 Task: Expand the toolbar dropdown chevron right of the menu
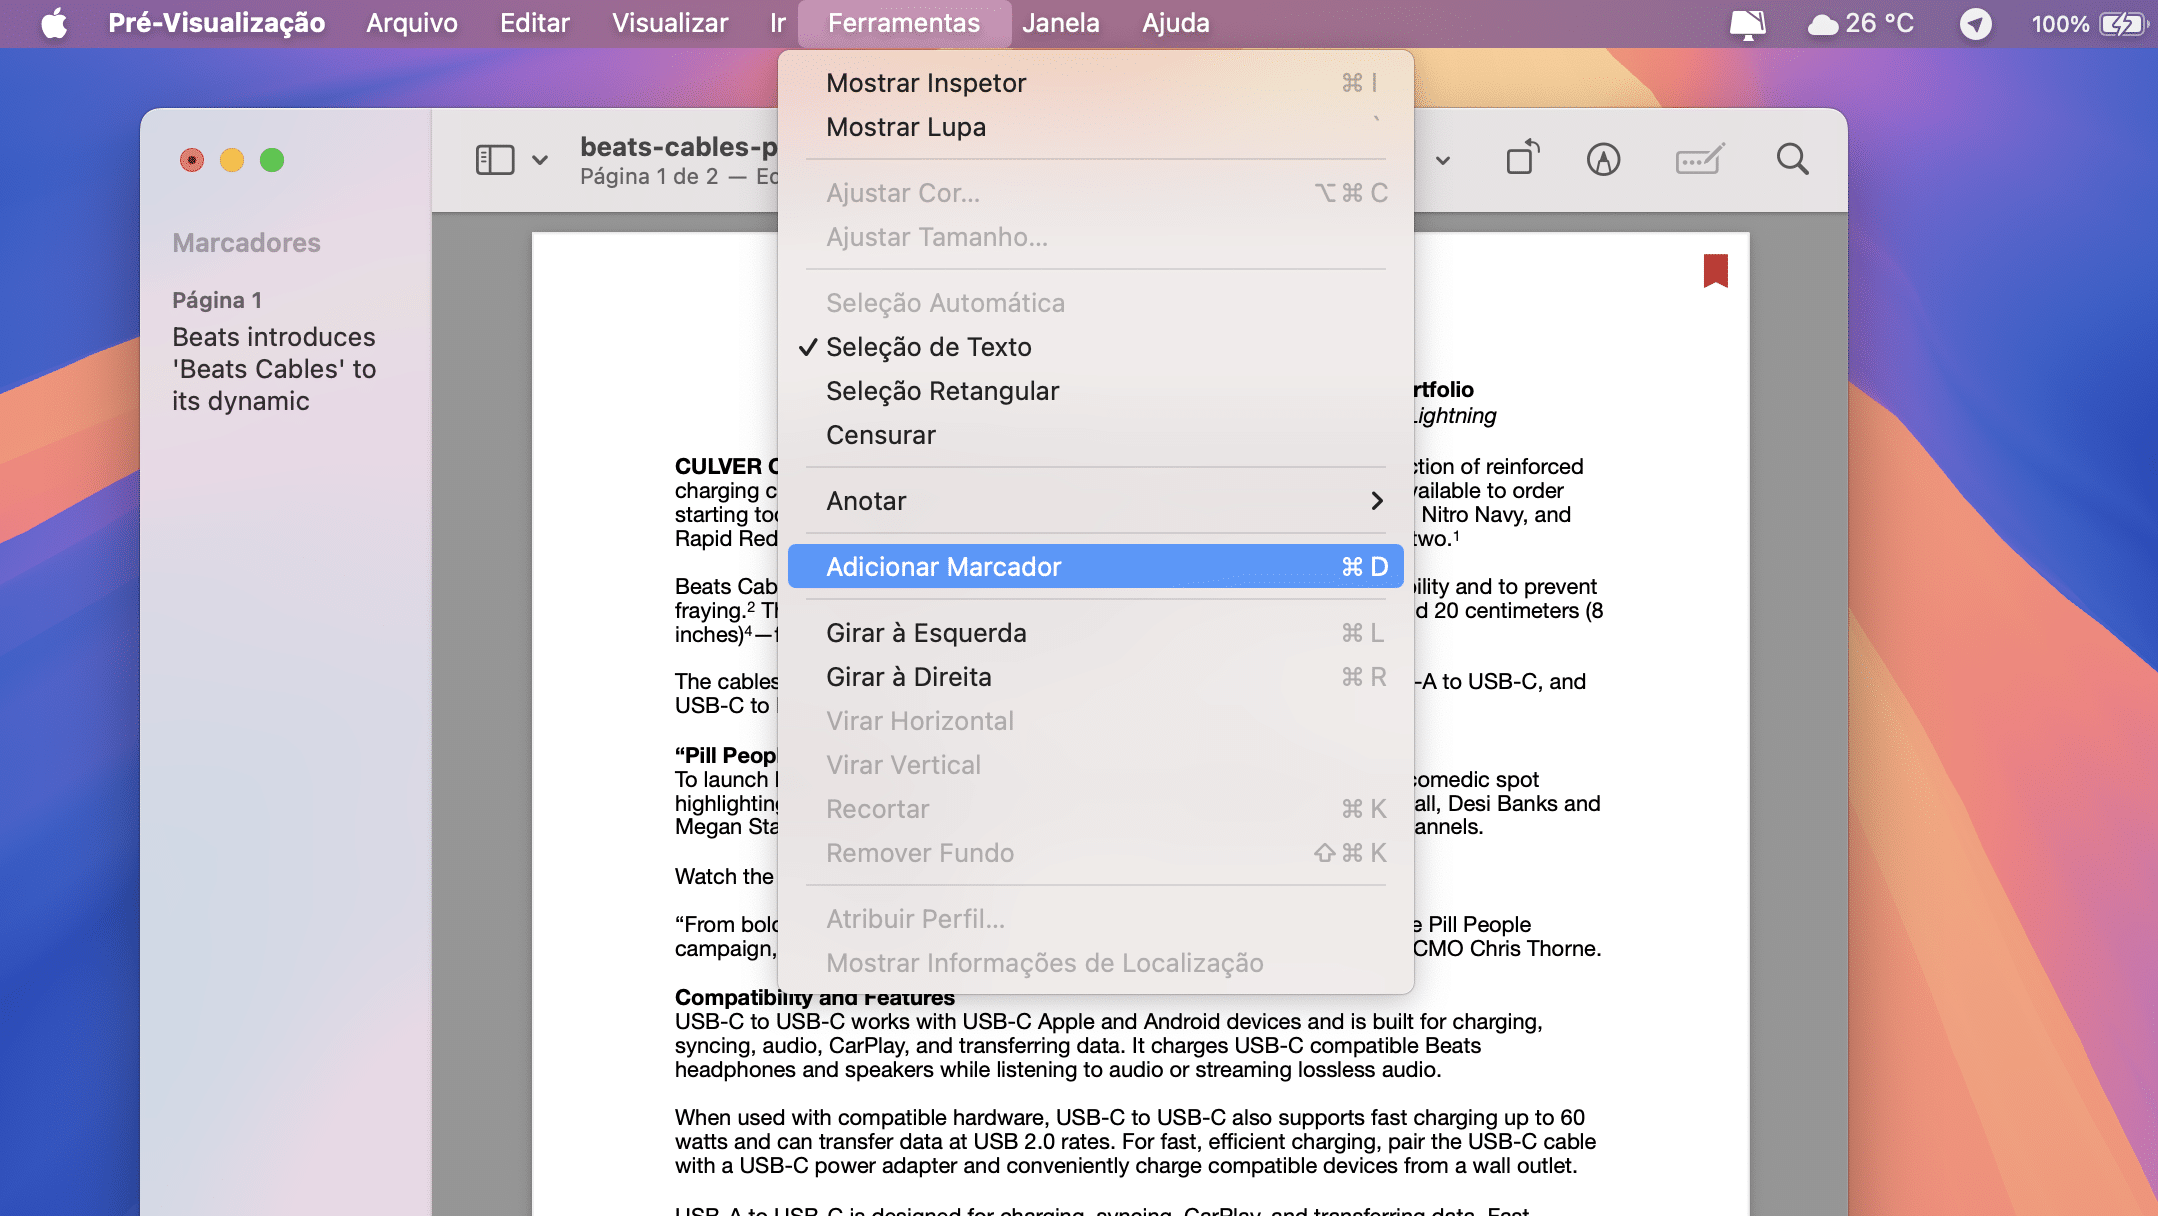[1443, 160]
